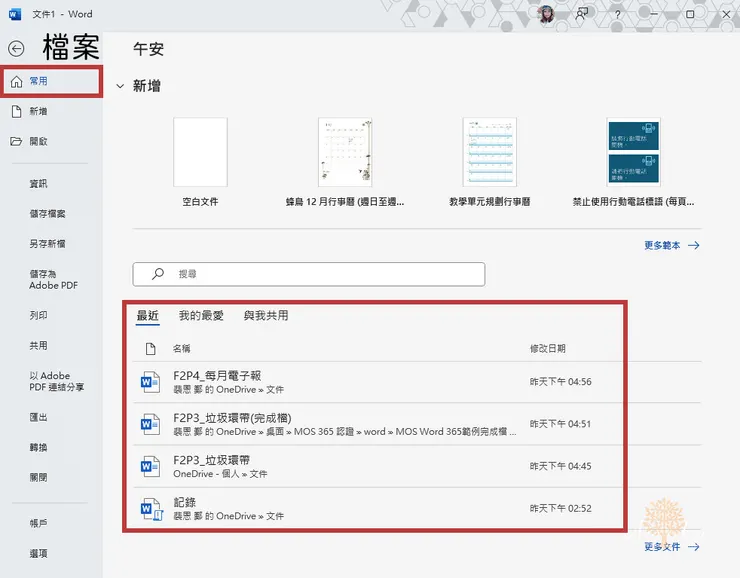This screenshot has width=740, height=578.
Task: Open the 列印 print page
Action: [38, 315]
